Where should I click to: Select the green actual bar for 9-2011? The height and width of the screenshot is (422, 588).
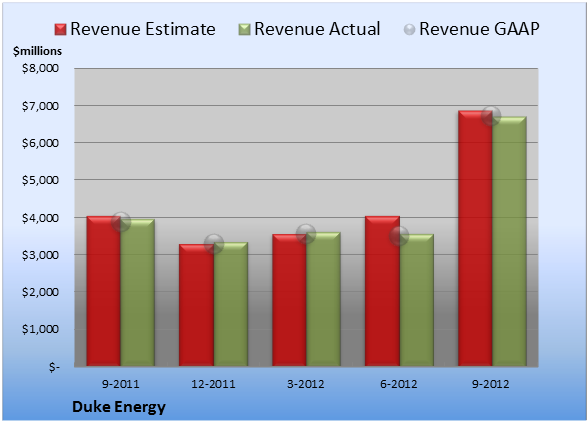pos(138,293)
